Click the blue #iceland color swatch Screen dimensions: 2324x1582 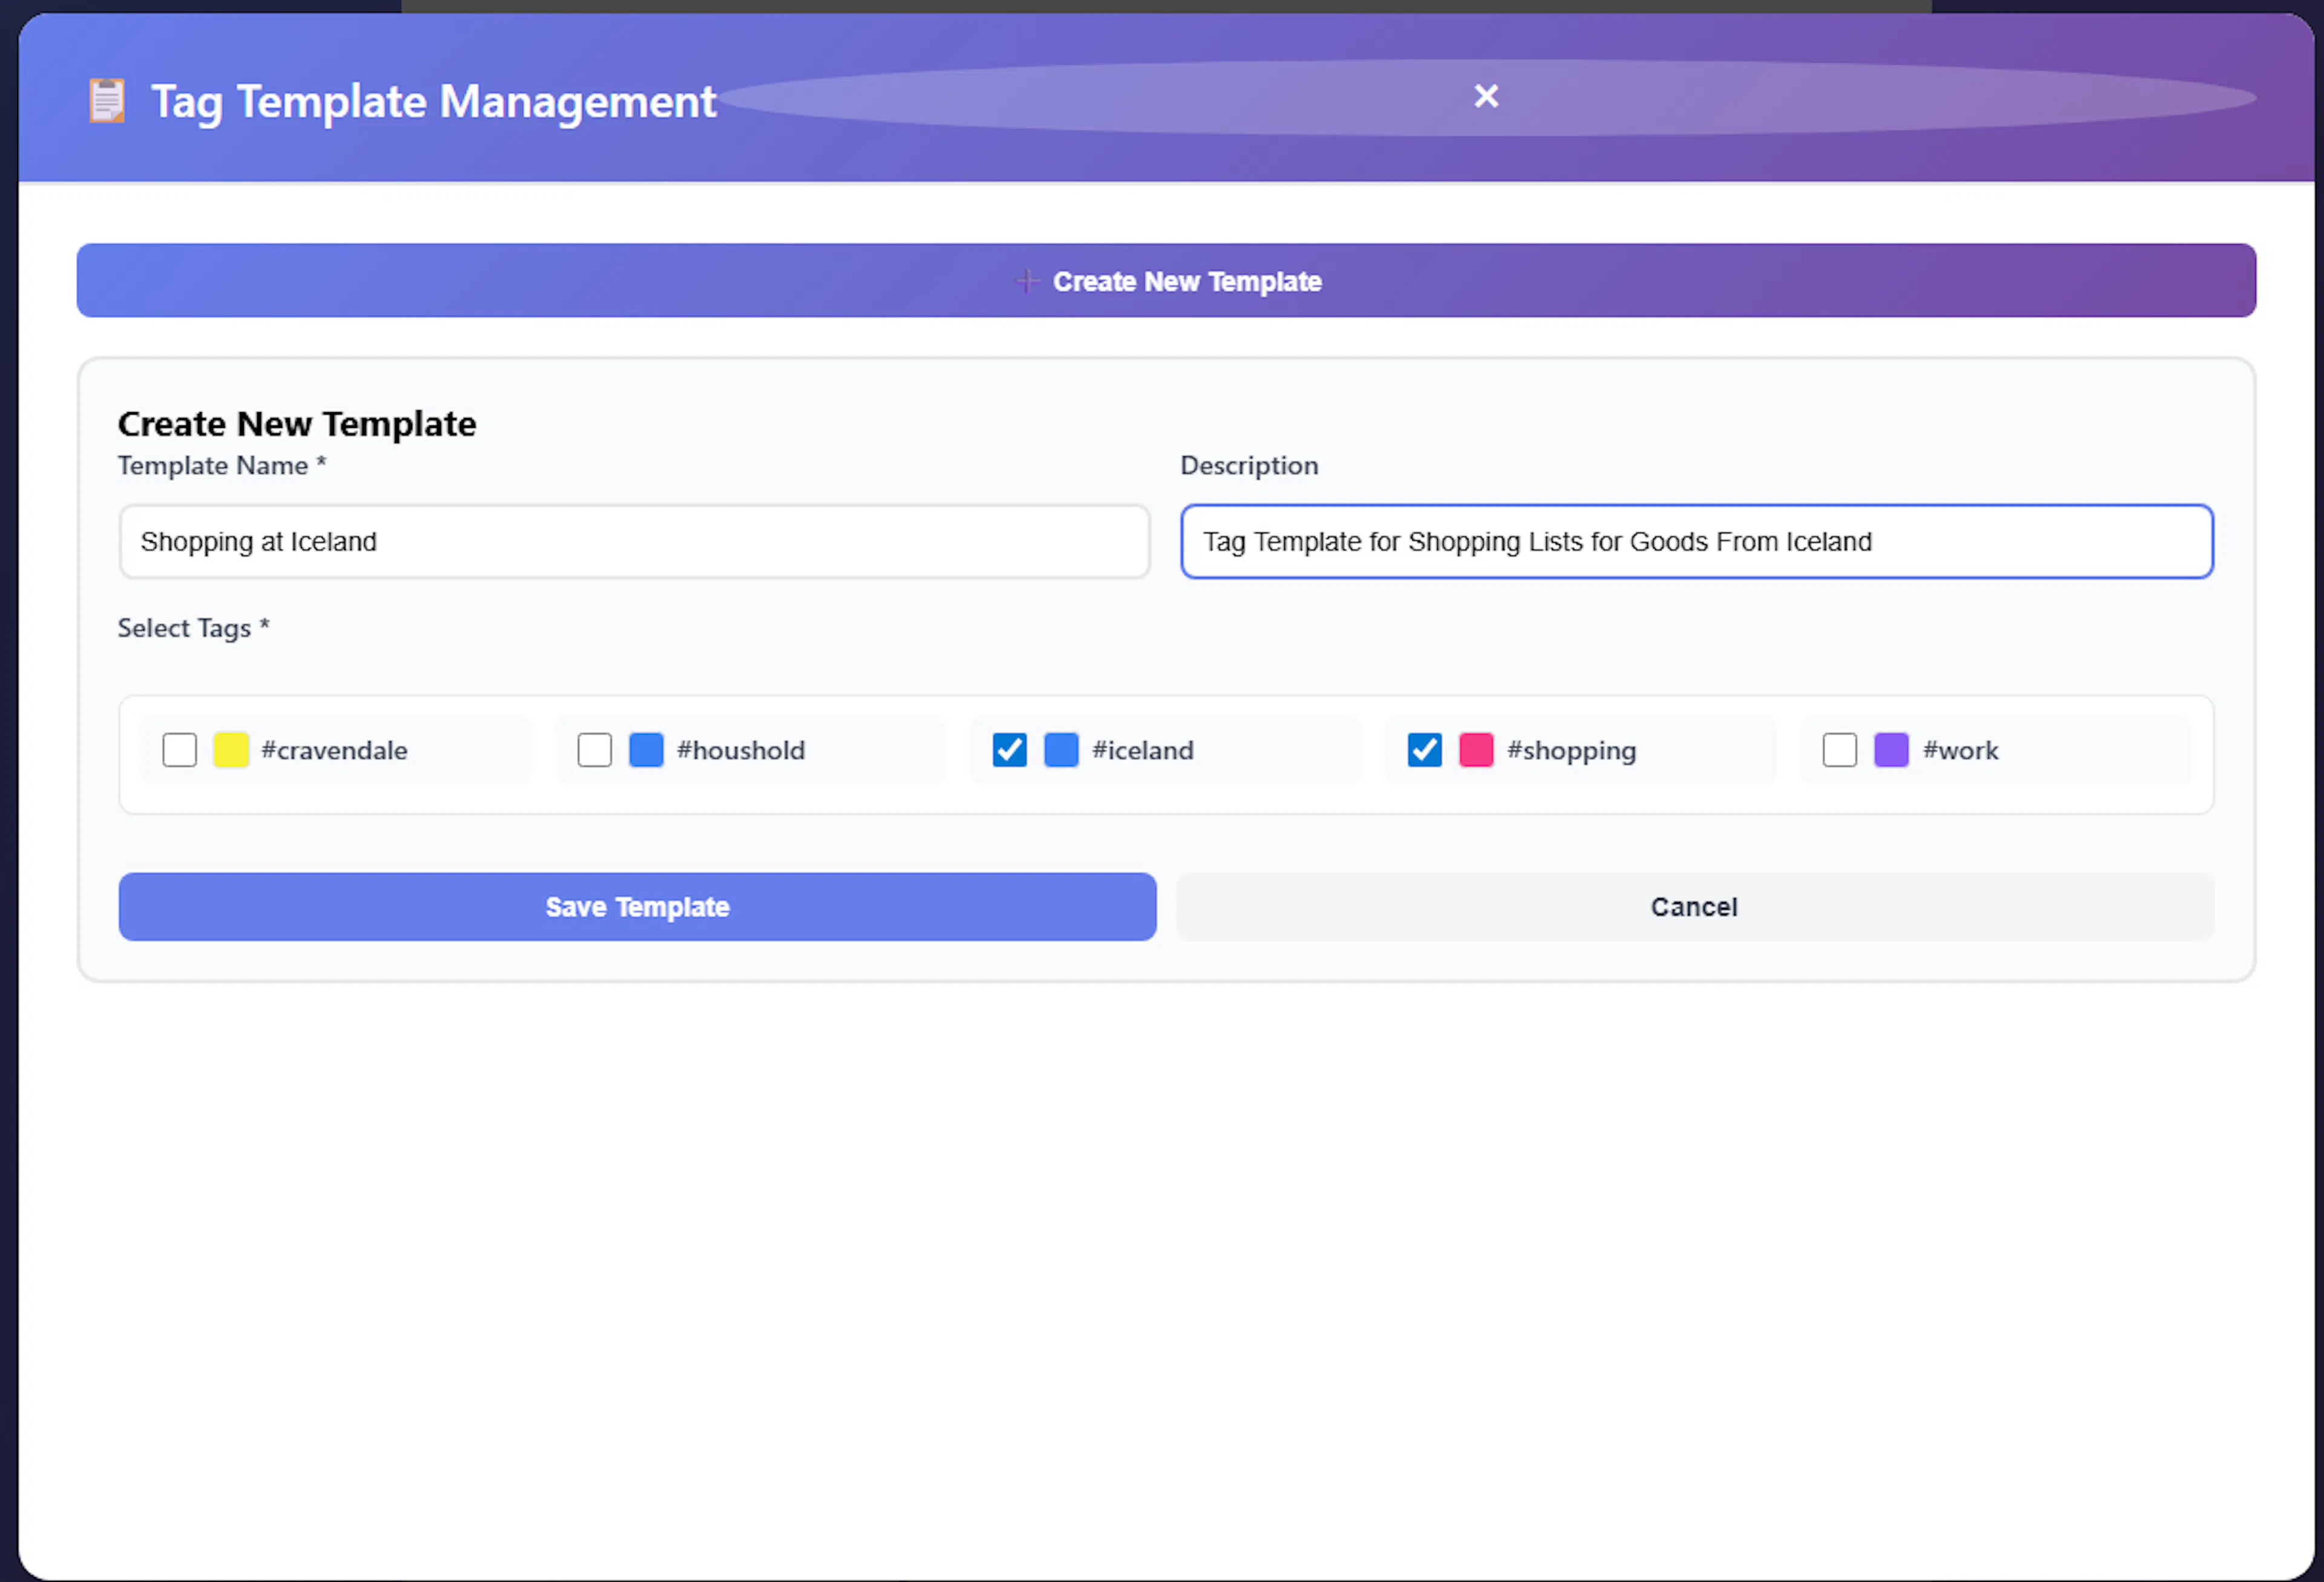point(1061,750)
